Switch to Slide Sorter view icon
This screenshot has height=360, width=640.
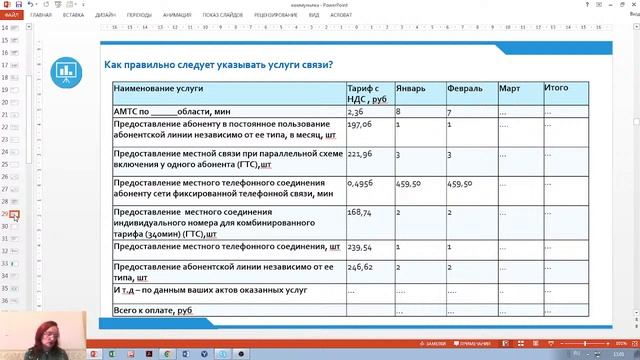(x=521, y=344)
